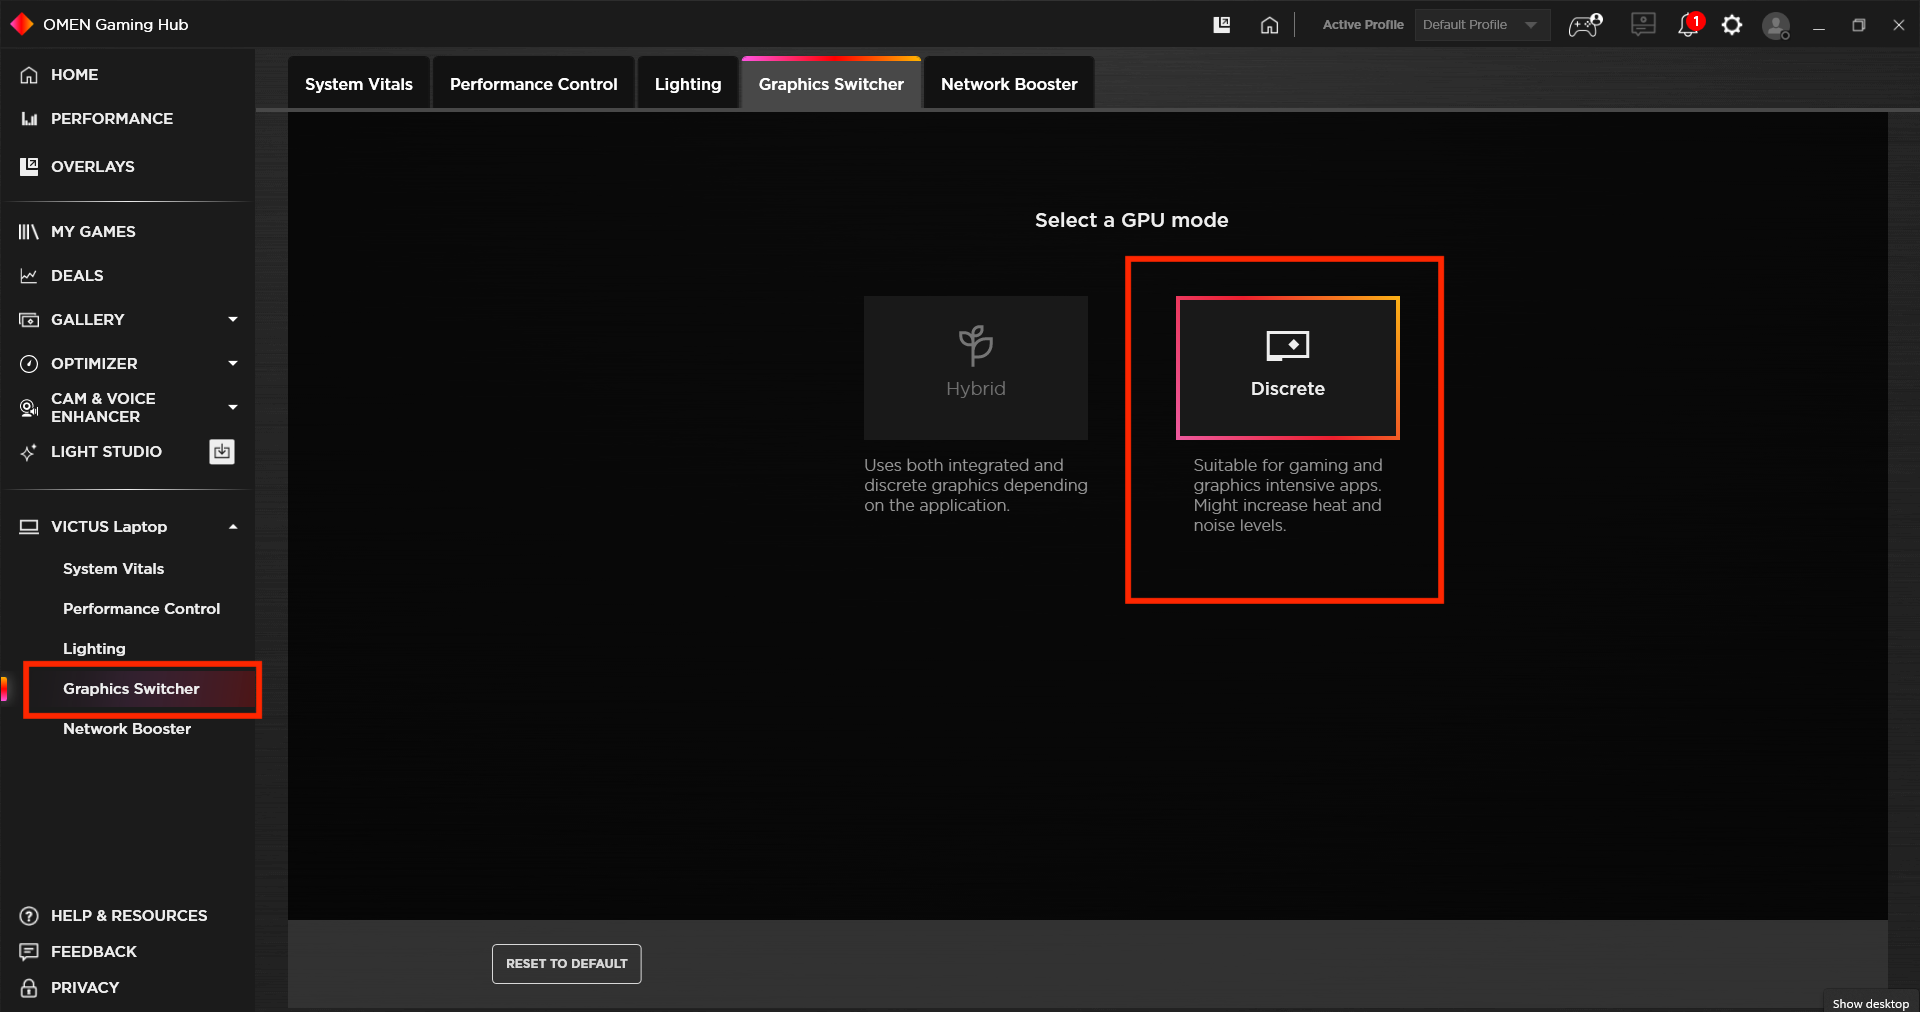This screenshot has width=1920, height=1012.
Task: Click the OPTIMIZER gauge icon
Action: click(29, 364)
